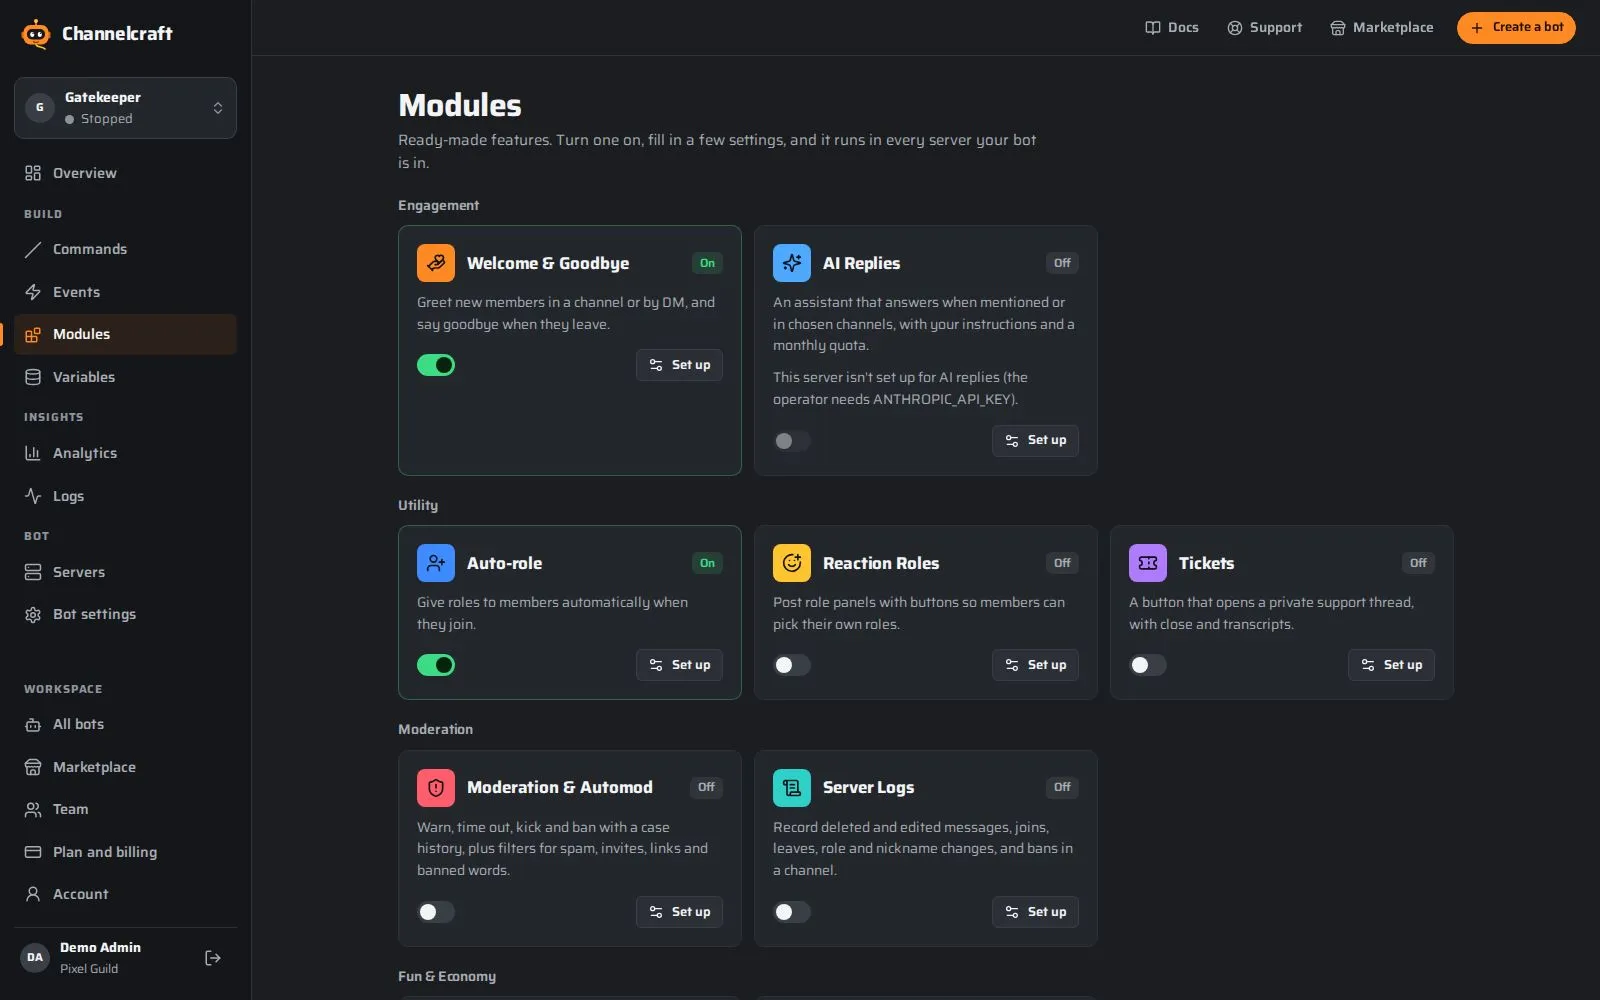This screenshot has width=1600, height=1000.
Task: Open Plan and billing in the sidebar
Action: (x=125, y=852)
